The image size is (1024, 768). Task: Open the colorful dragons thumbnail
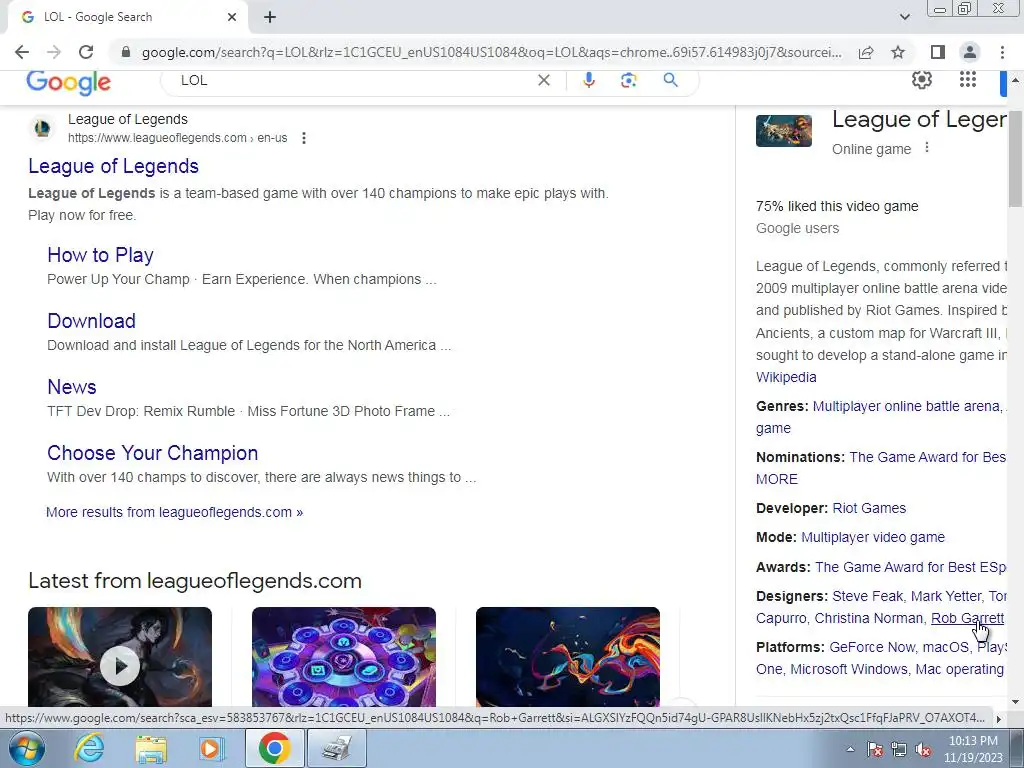(568, 657)
